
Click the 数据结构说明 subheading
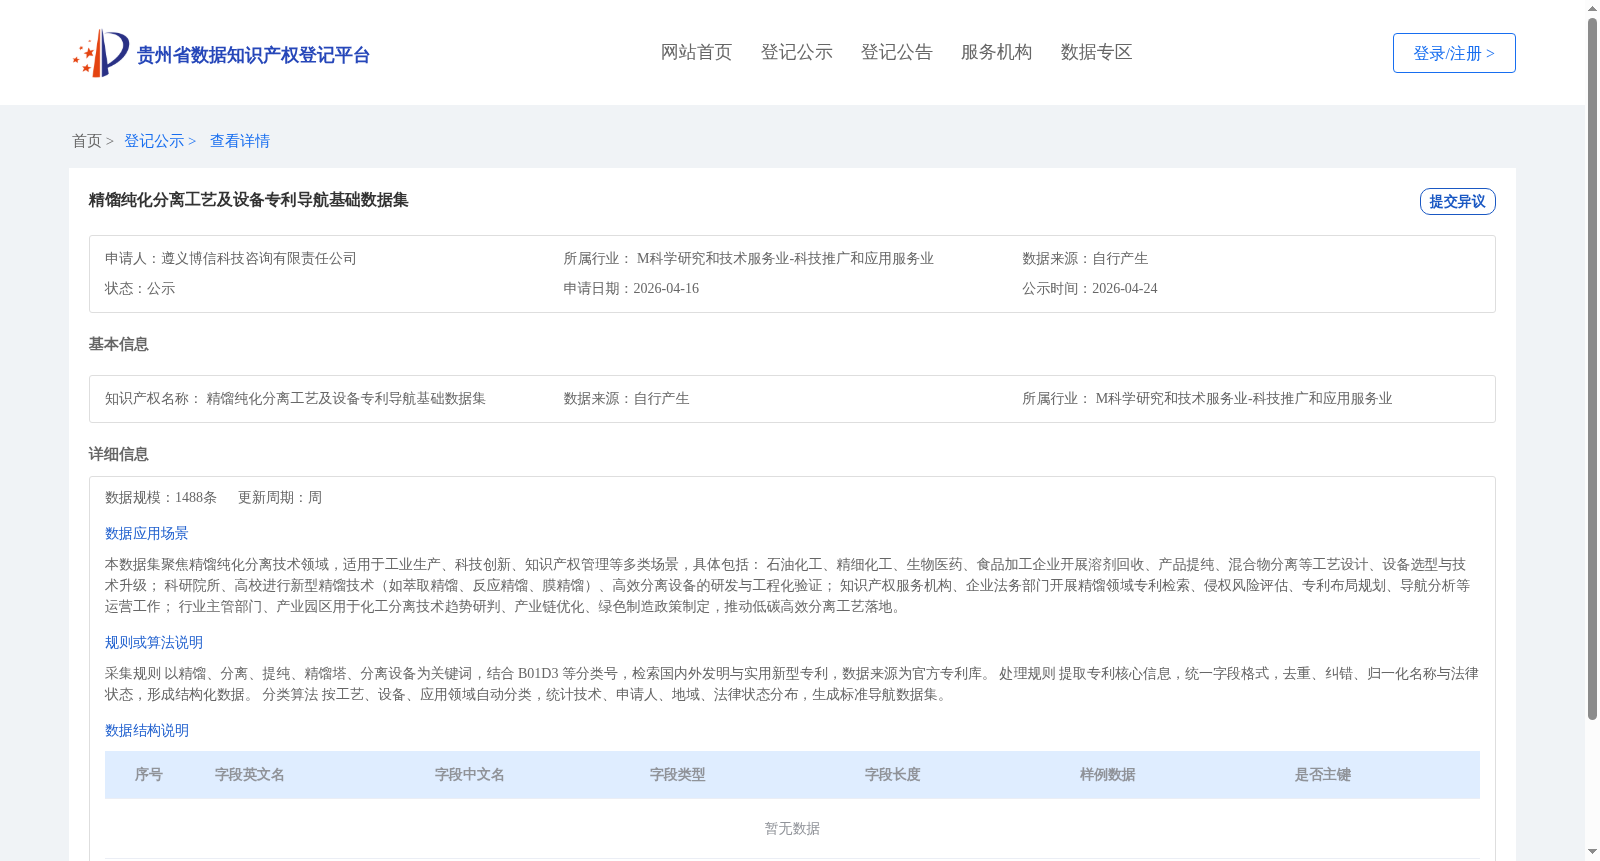[147, 730]
